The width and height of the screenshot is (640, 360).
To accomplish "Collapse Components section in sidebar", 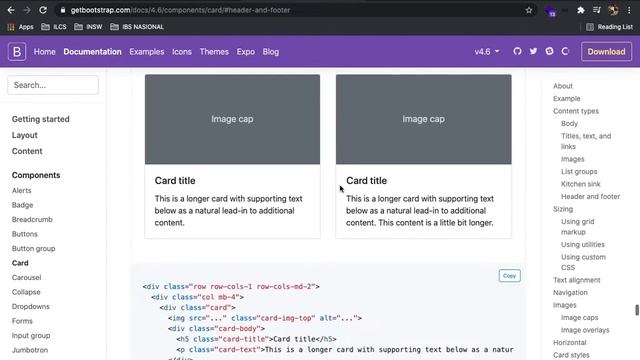I will click(x=36, y=175).
